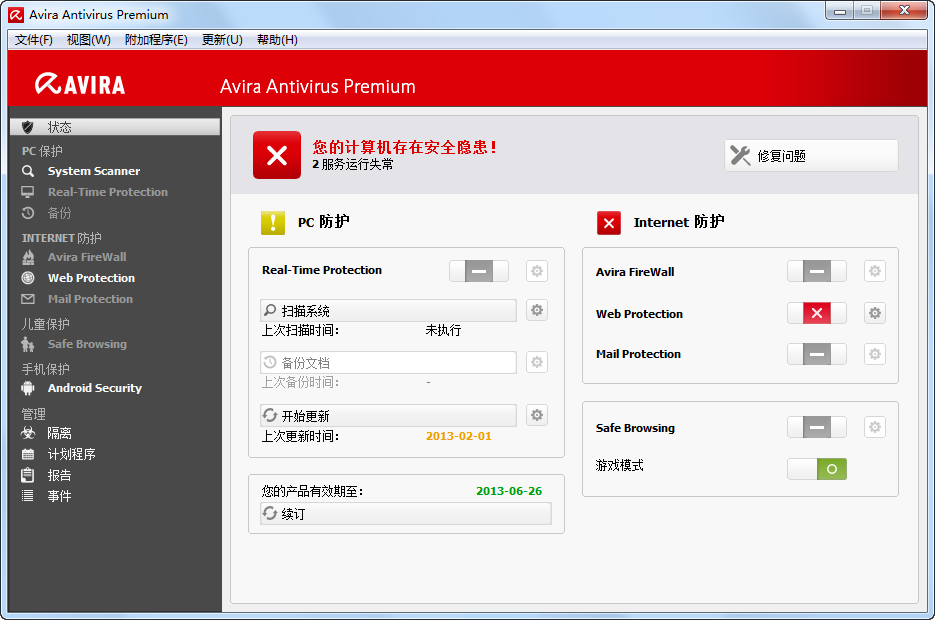Open the quarantine biohazard icon 隔离
Screen dimensions: 935x620
click(x=27, y=433)
